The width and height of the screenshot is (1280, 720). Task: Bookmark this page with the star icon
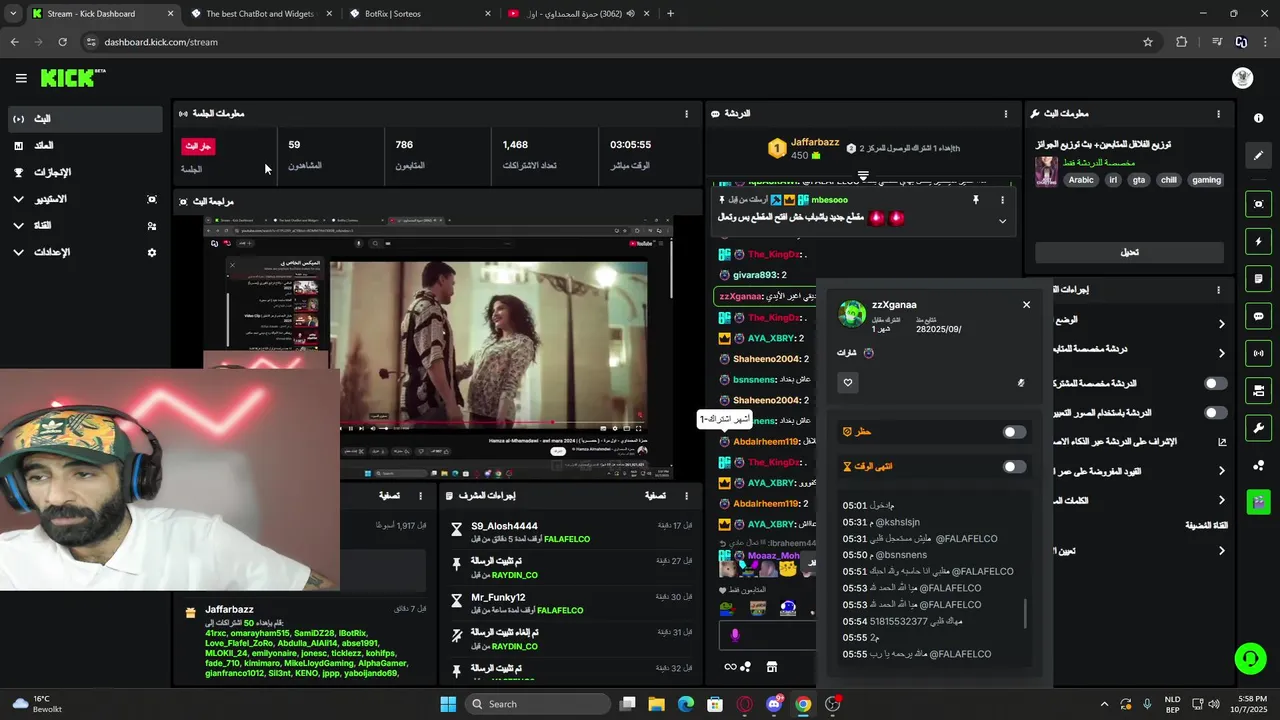(1148, 42)
